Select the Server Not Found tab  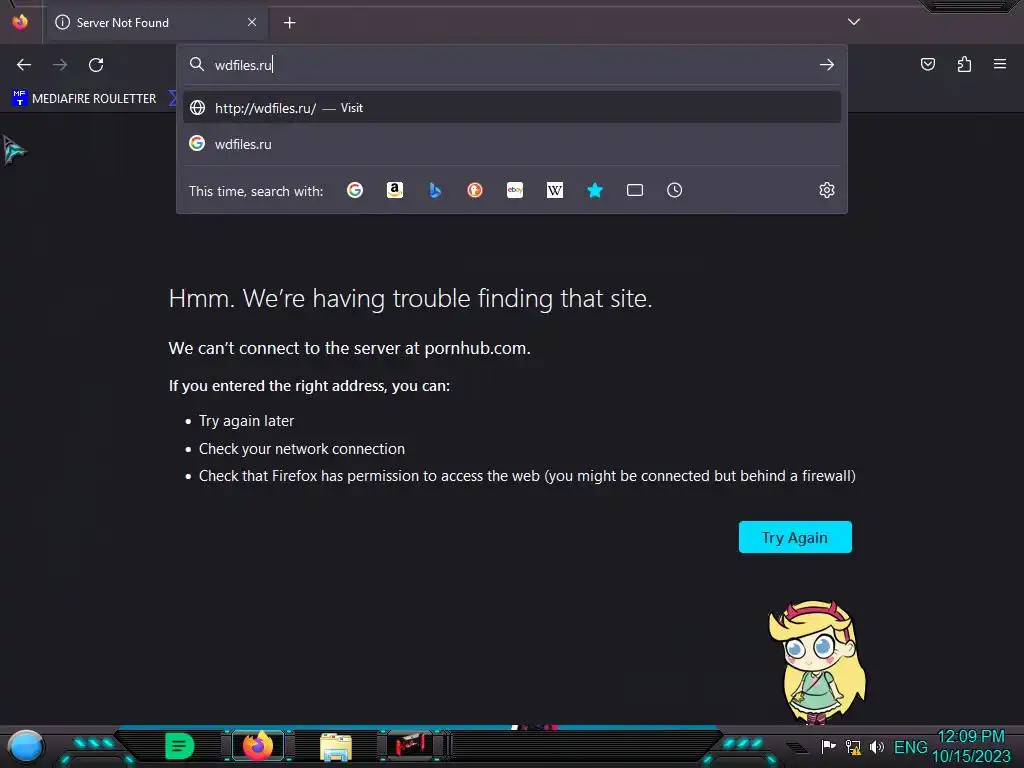point(157,23)
